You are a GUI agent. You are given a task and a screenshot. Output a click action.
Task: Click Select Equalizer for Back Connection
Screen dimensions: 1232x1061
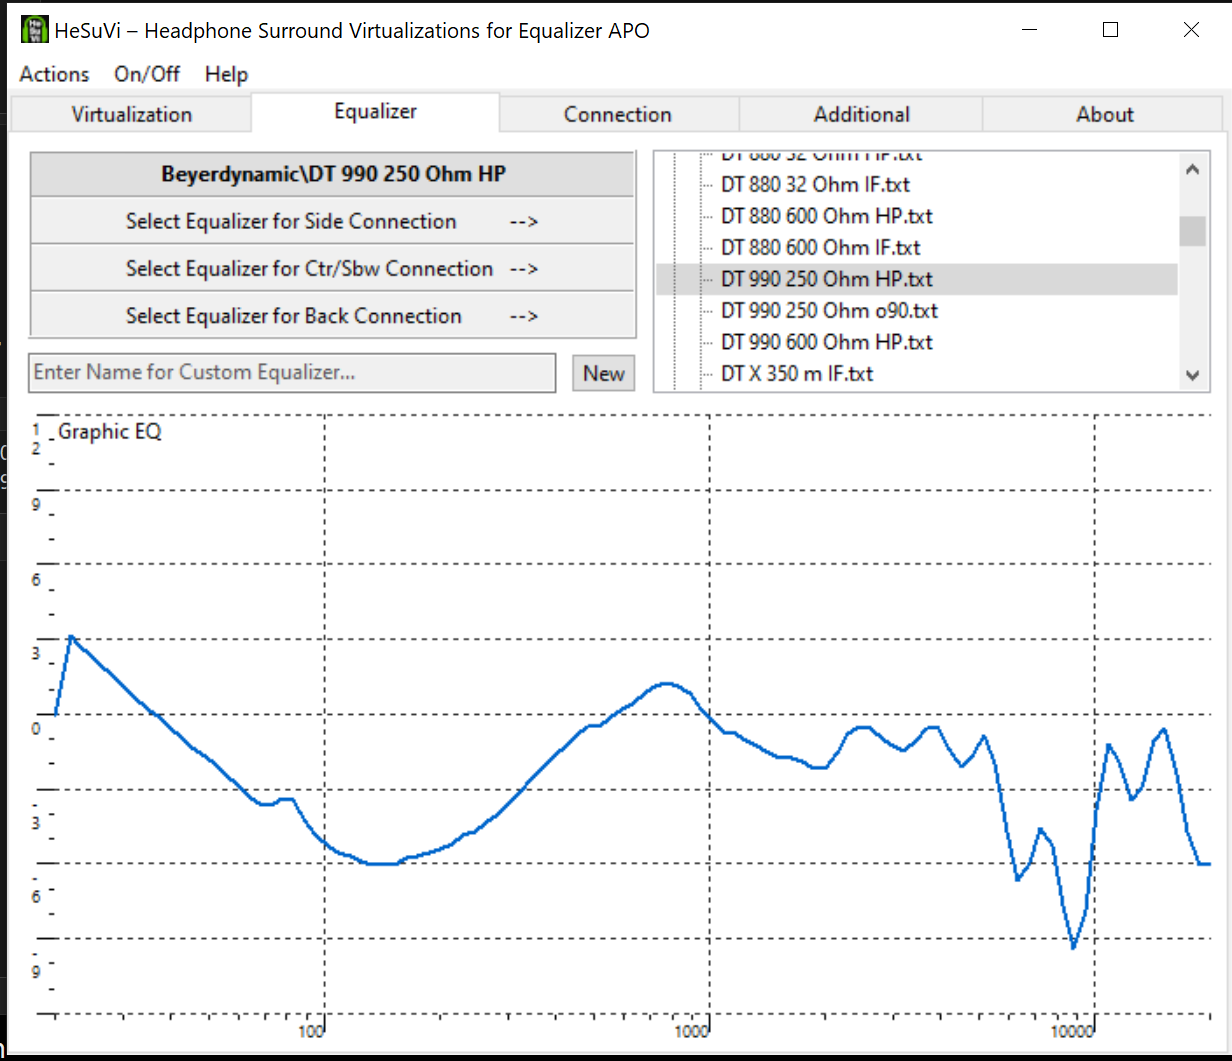tap(333, 316)
